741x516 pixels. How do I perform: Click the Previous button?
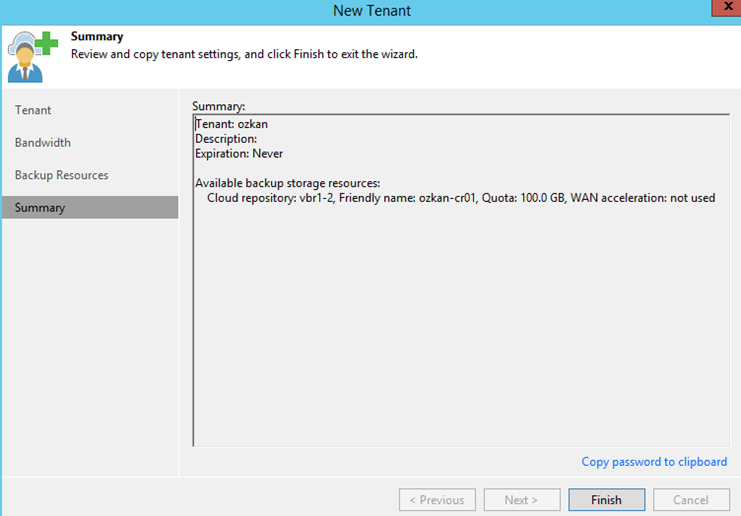pyautogui.click(x=437, y=499)
